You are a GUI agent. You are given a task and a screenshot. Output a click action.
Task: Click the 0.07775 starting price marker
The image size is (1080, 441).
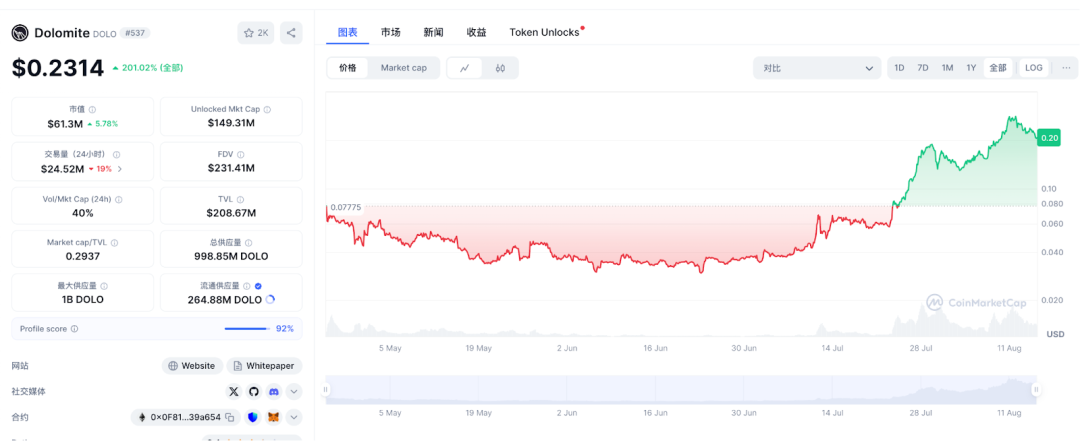coord(346,207)
